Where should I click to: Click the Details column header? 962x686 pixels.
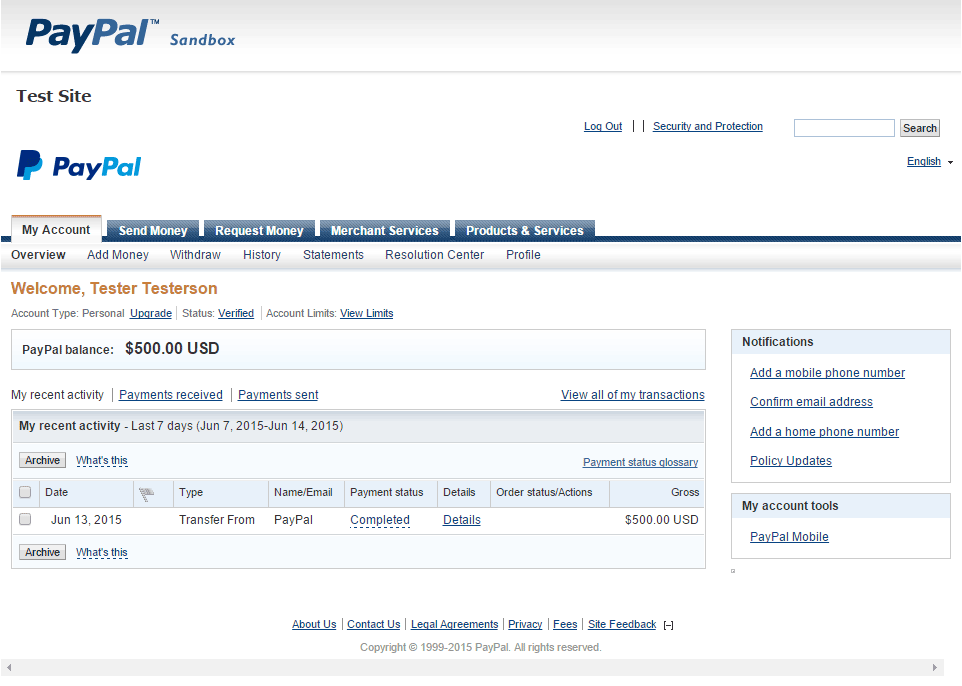coord(459,493)
